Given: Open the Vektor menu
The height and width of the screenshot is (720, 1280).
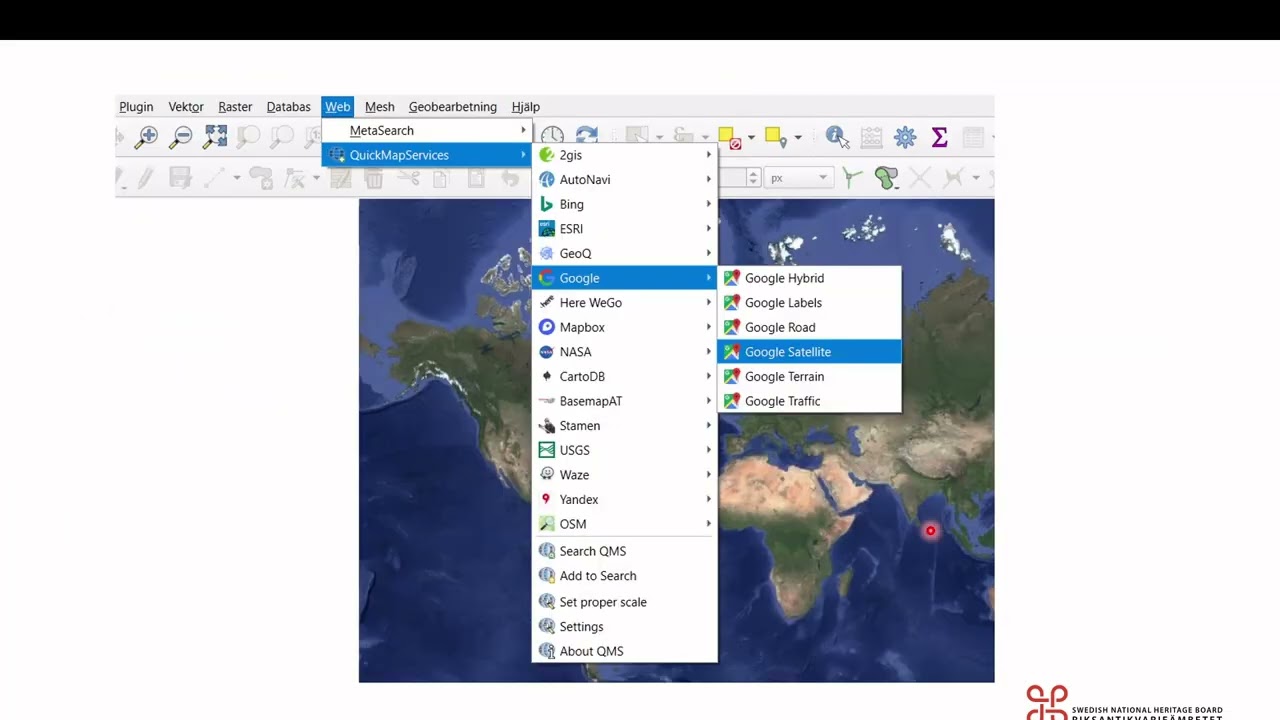Looking at the screenshot, I should (x=186, y=107).
